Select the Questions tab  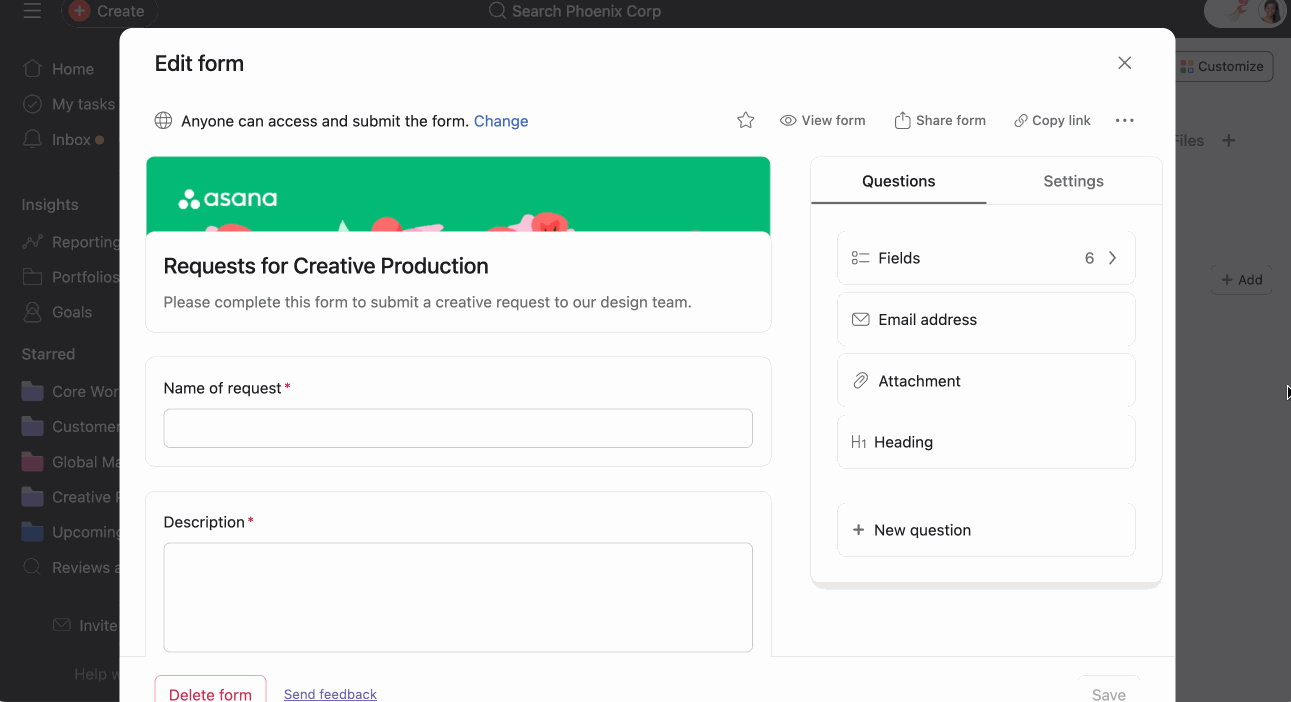(x=897, y=181)
